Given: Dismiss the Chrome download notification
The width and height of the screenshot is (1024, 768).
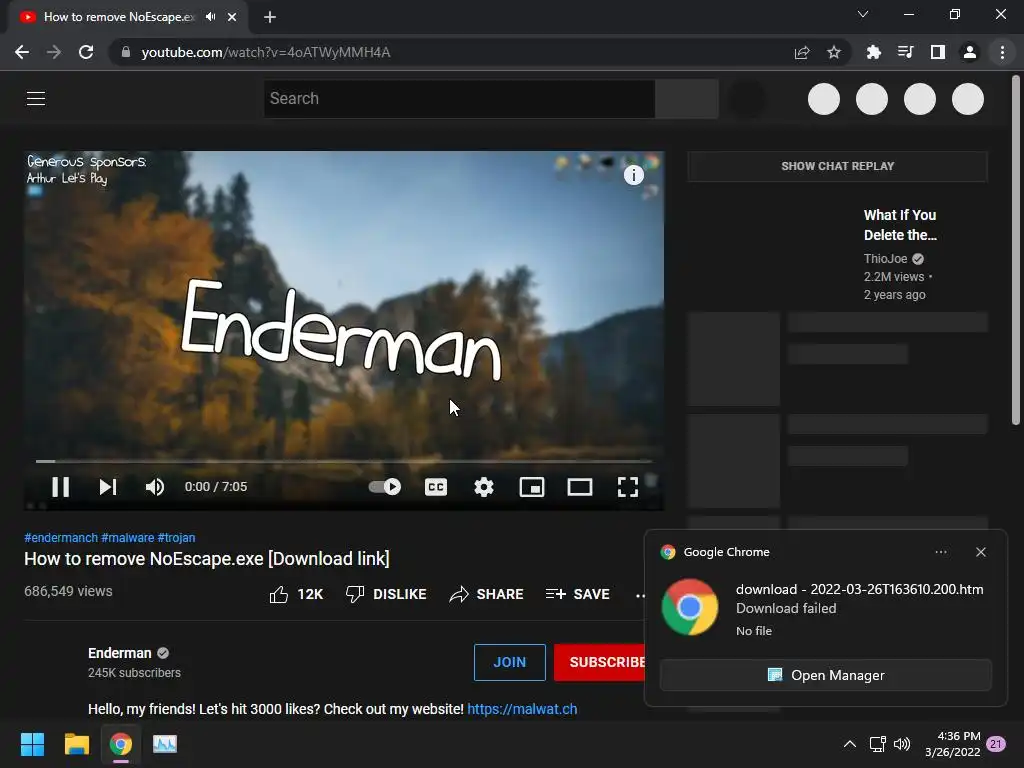Looking at the screenshot, I should tap(980, 552).
